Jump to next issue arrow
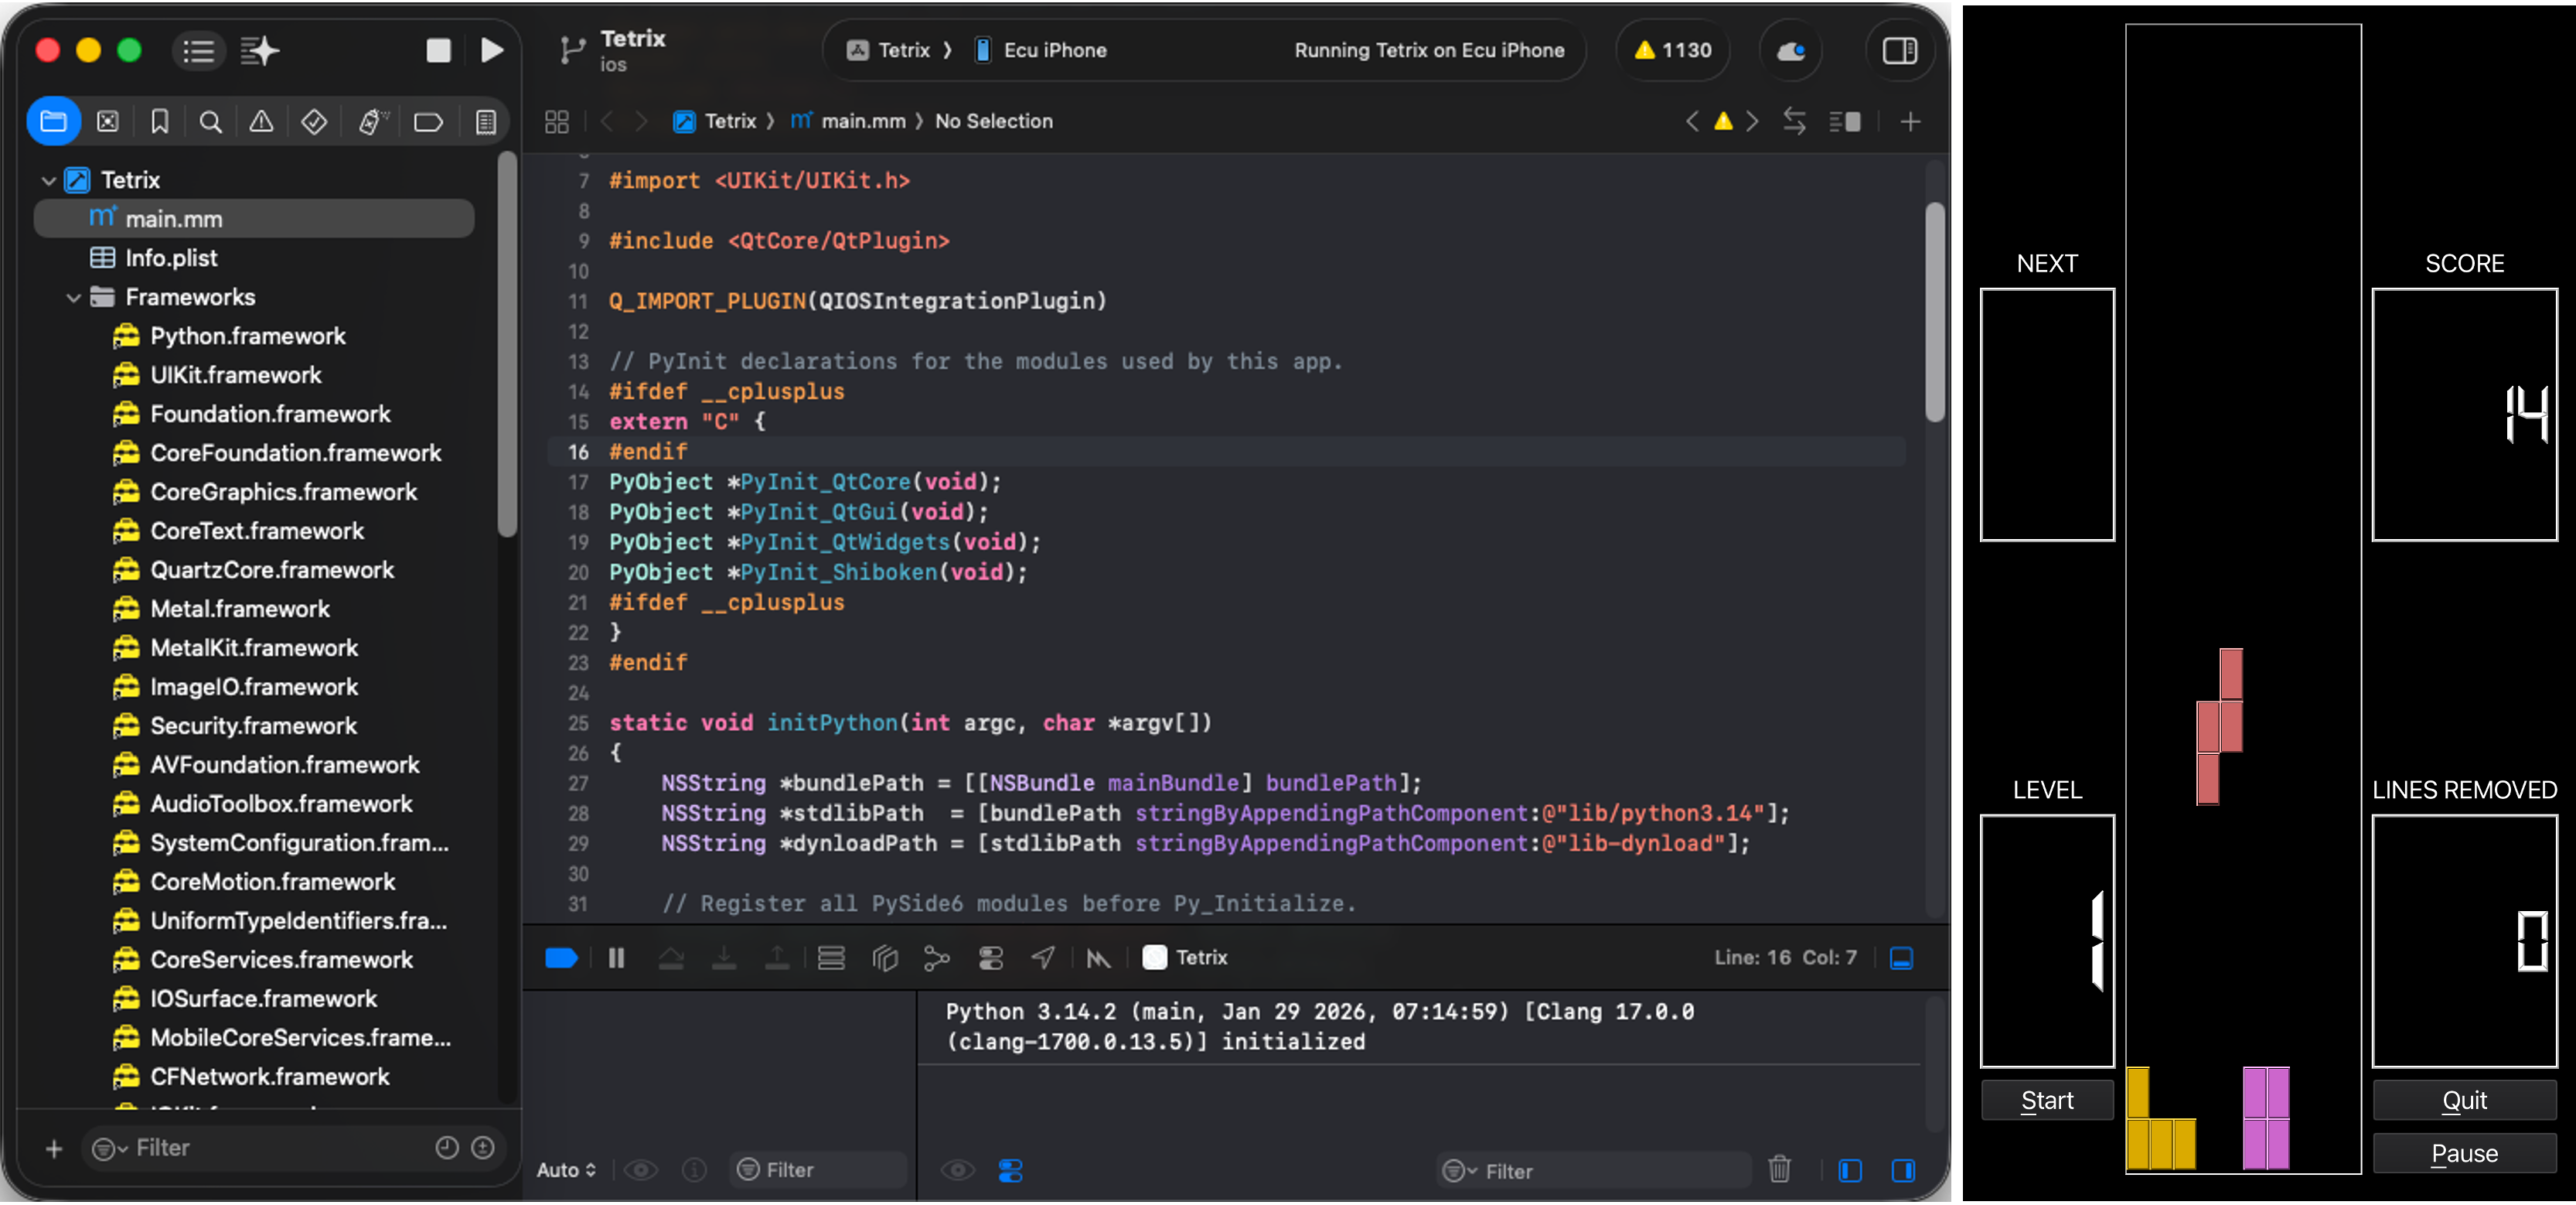Viewport: 2576px width, 1205px height. point(1752,122)
